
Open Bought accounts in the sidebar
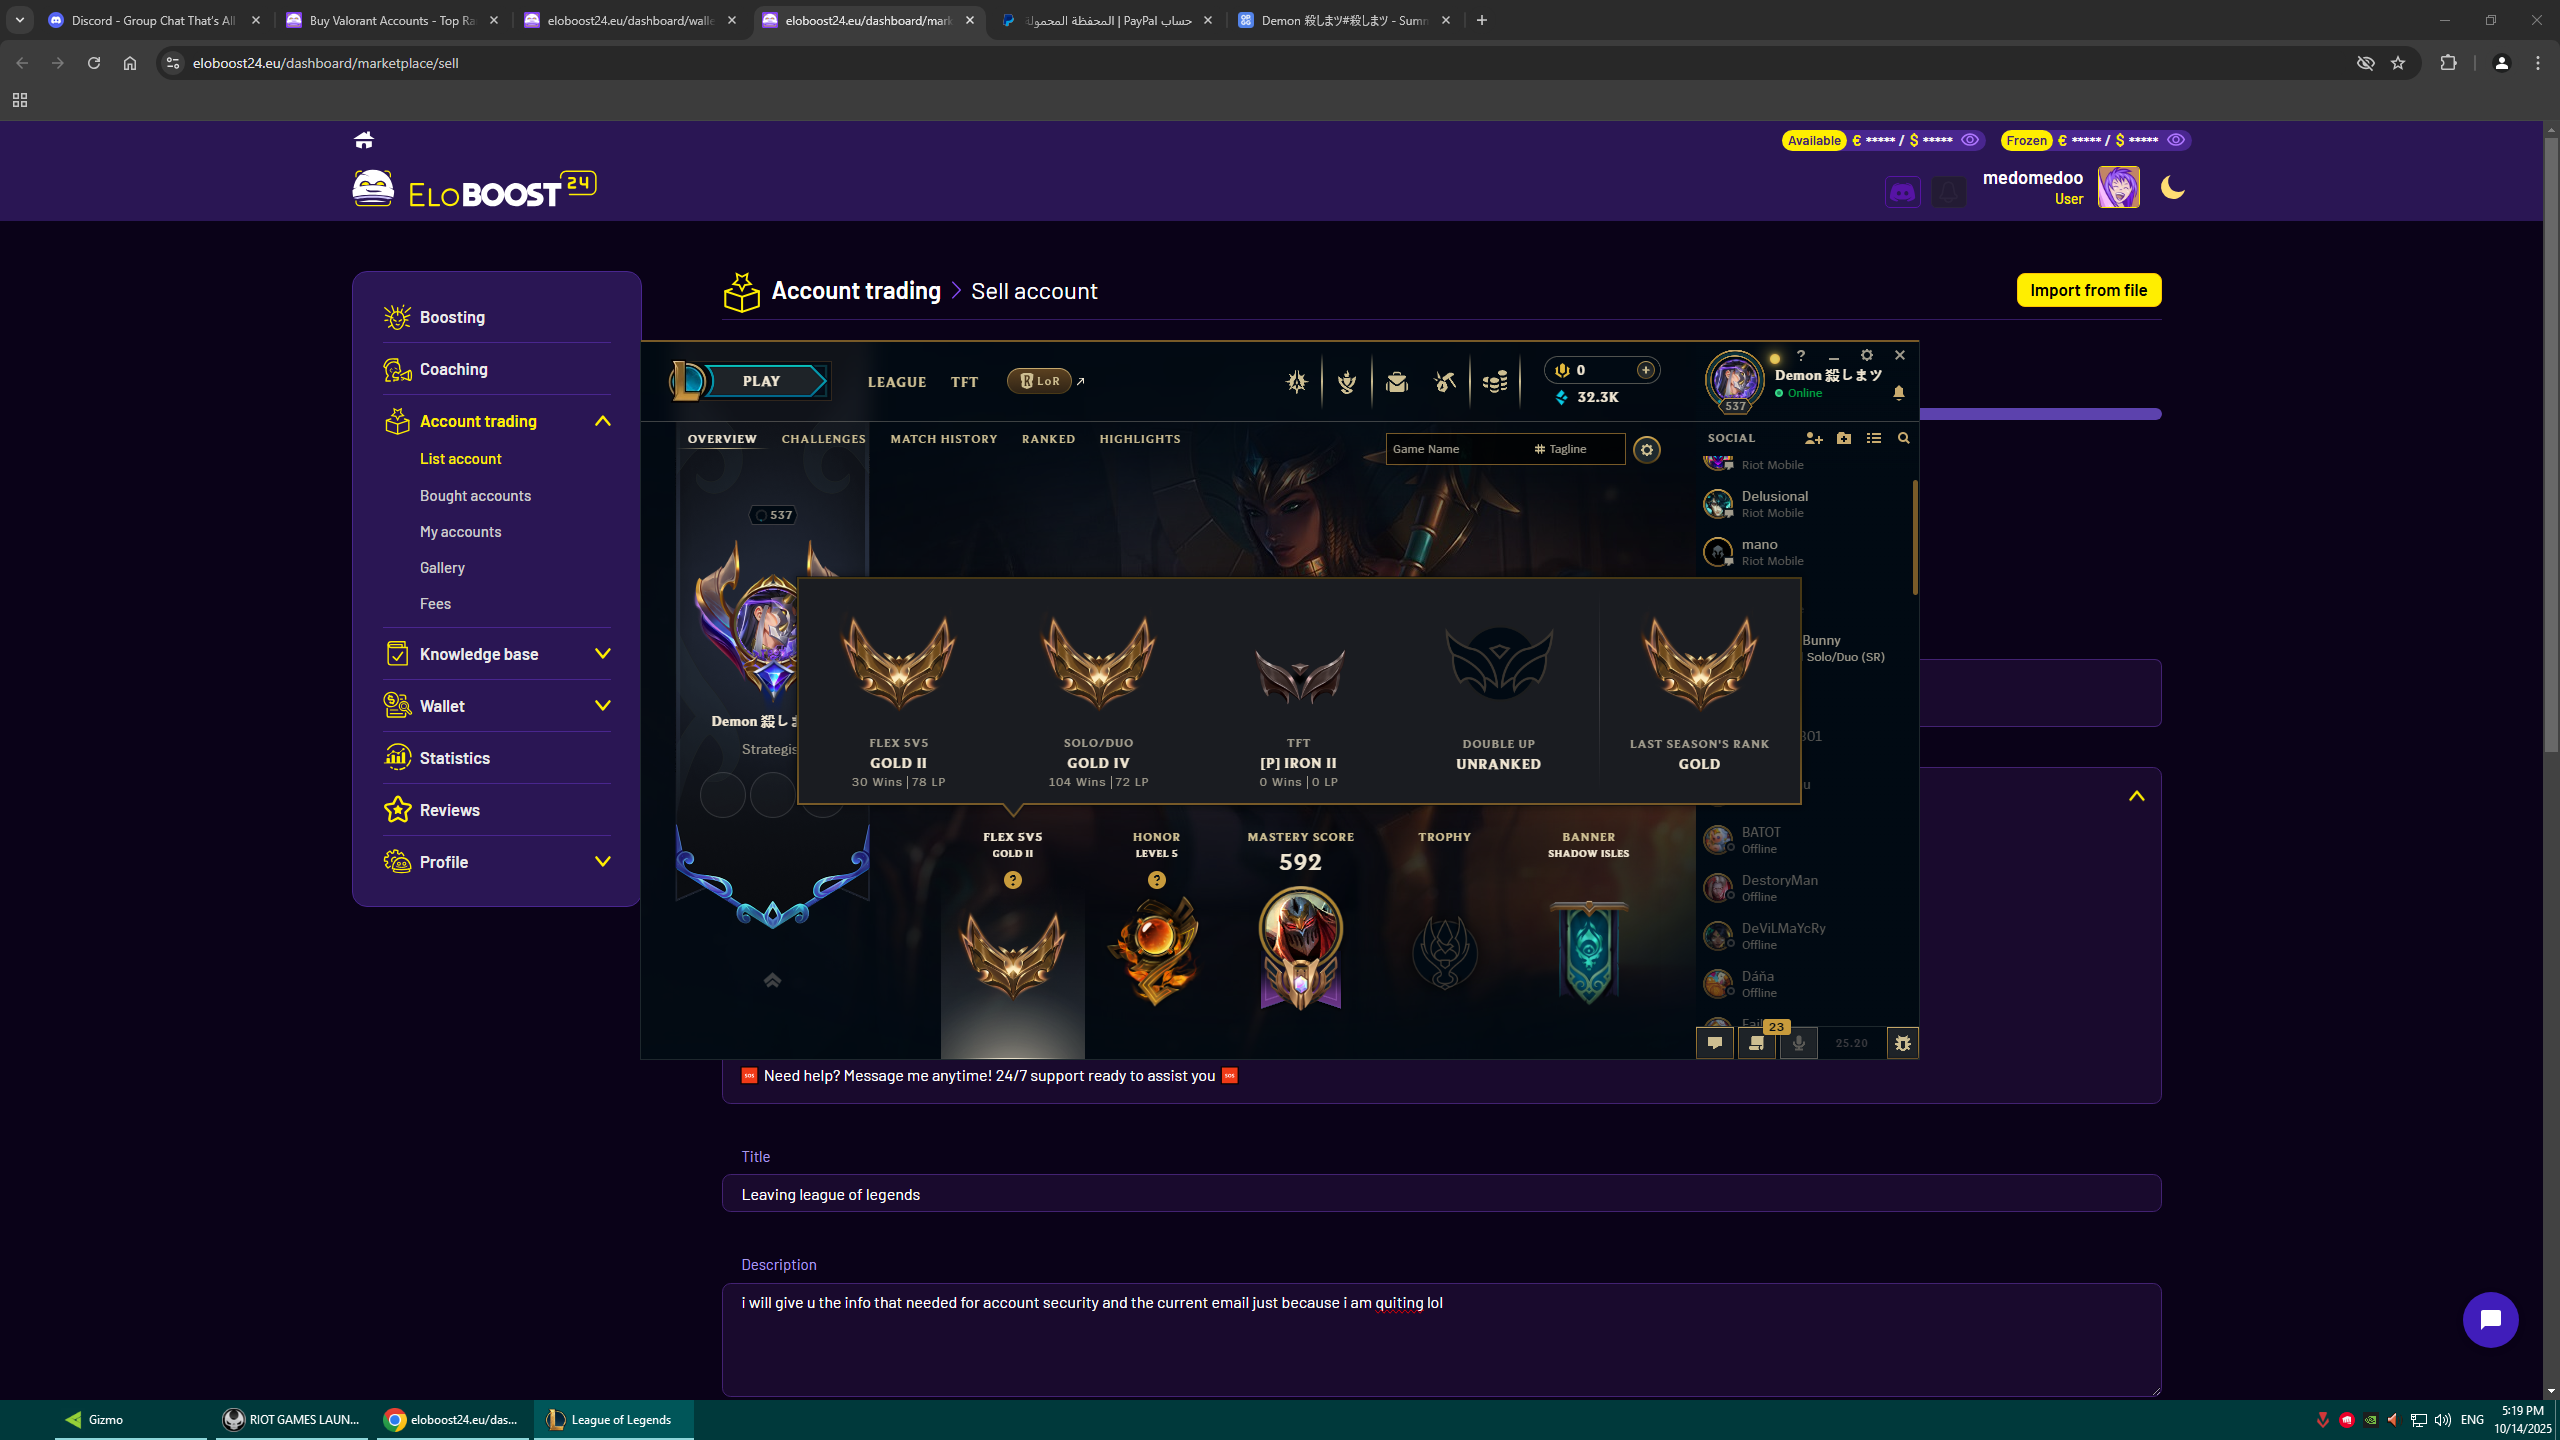click(x=476, y=496)
